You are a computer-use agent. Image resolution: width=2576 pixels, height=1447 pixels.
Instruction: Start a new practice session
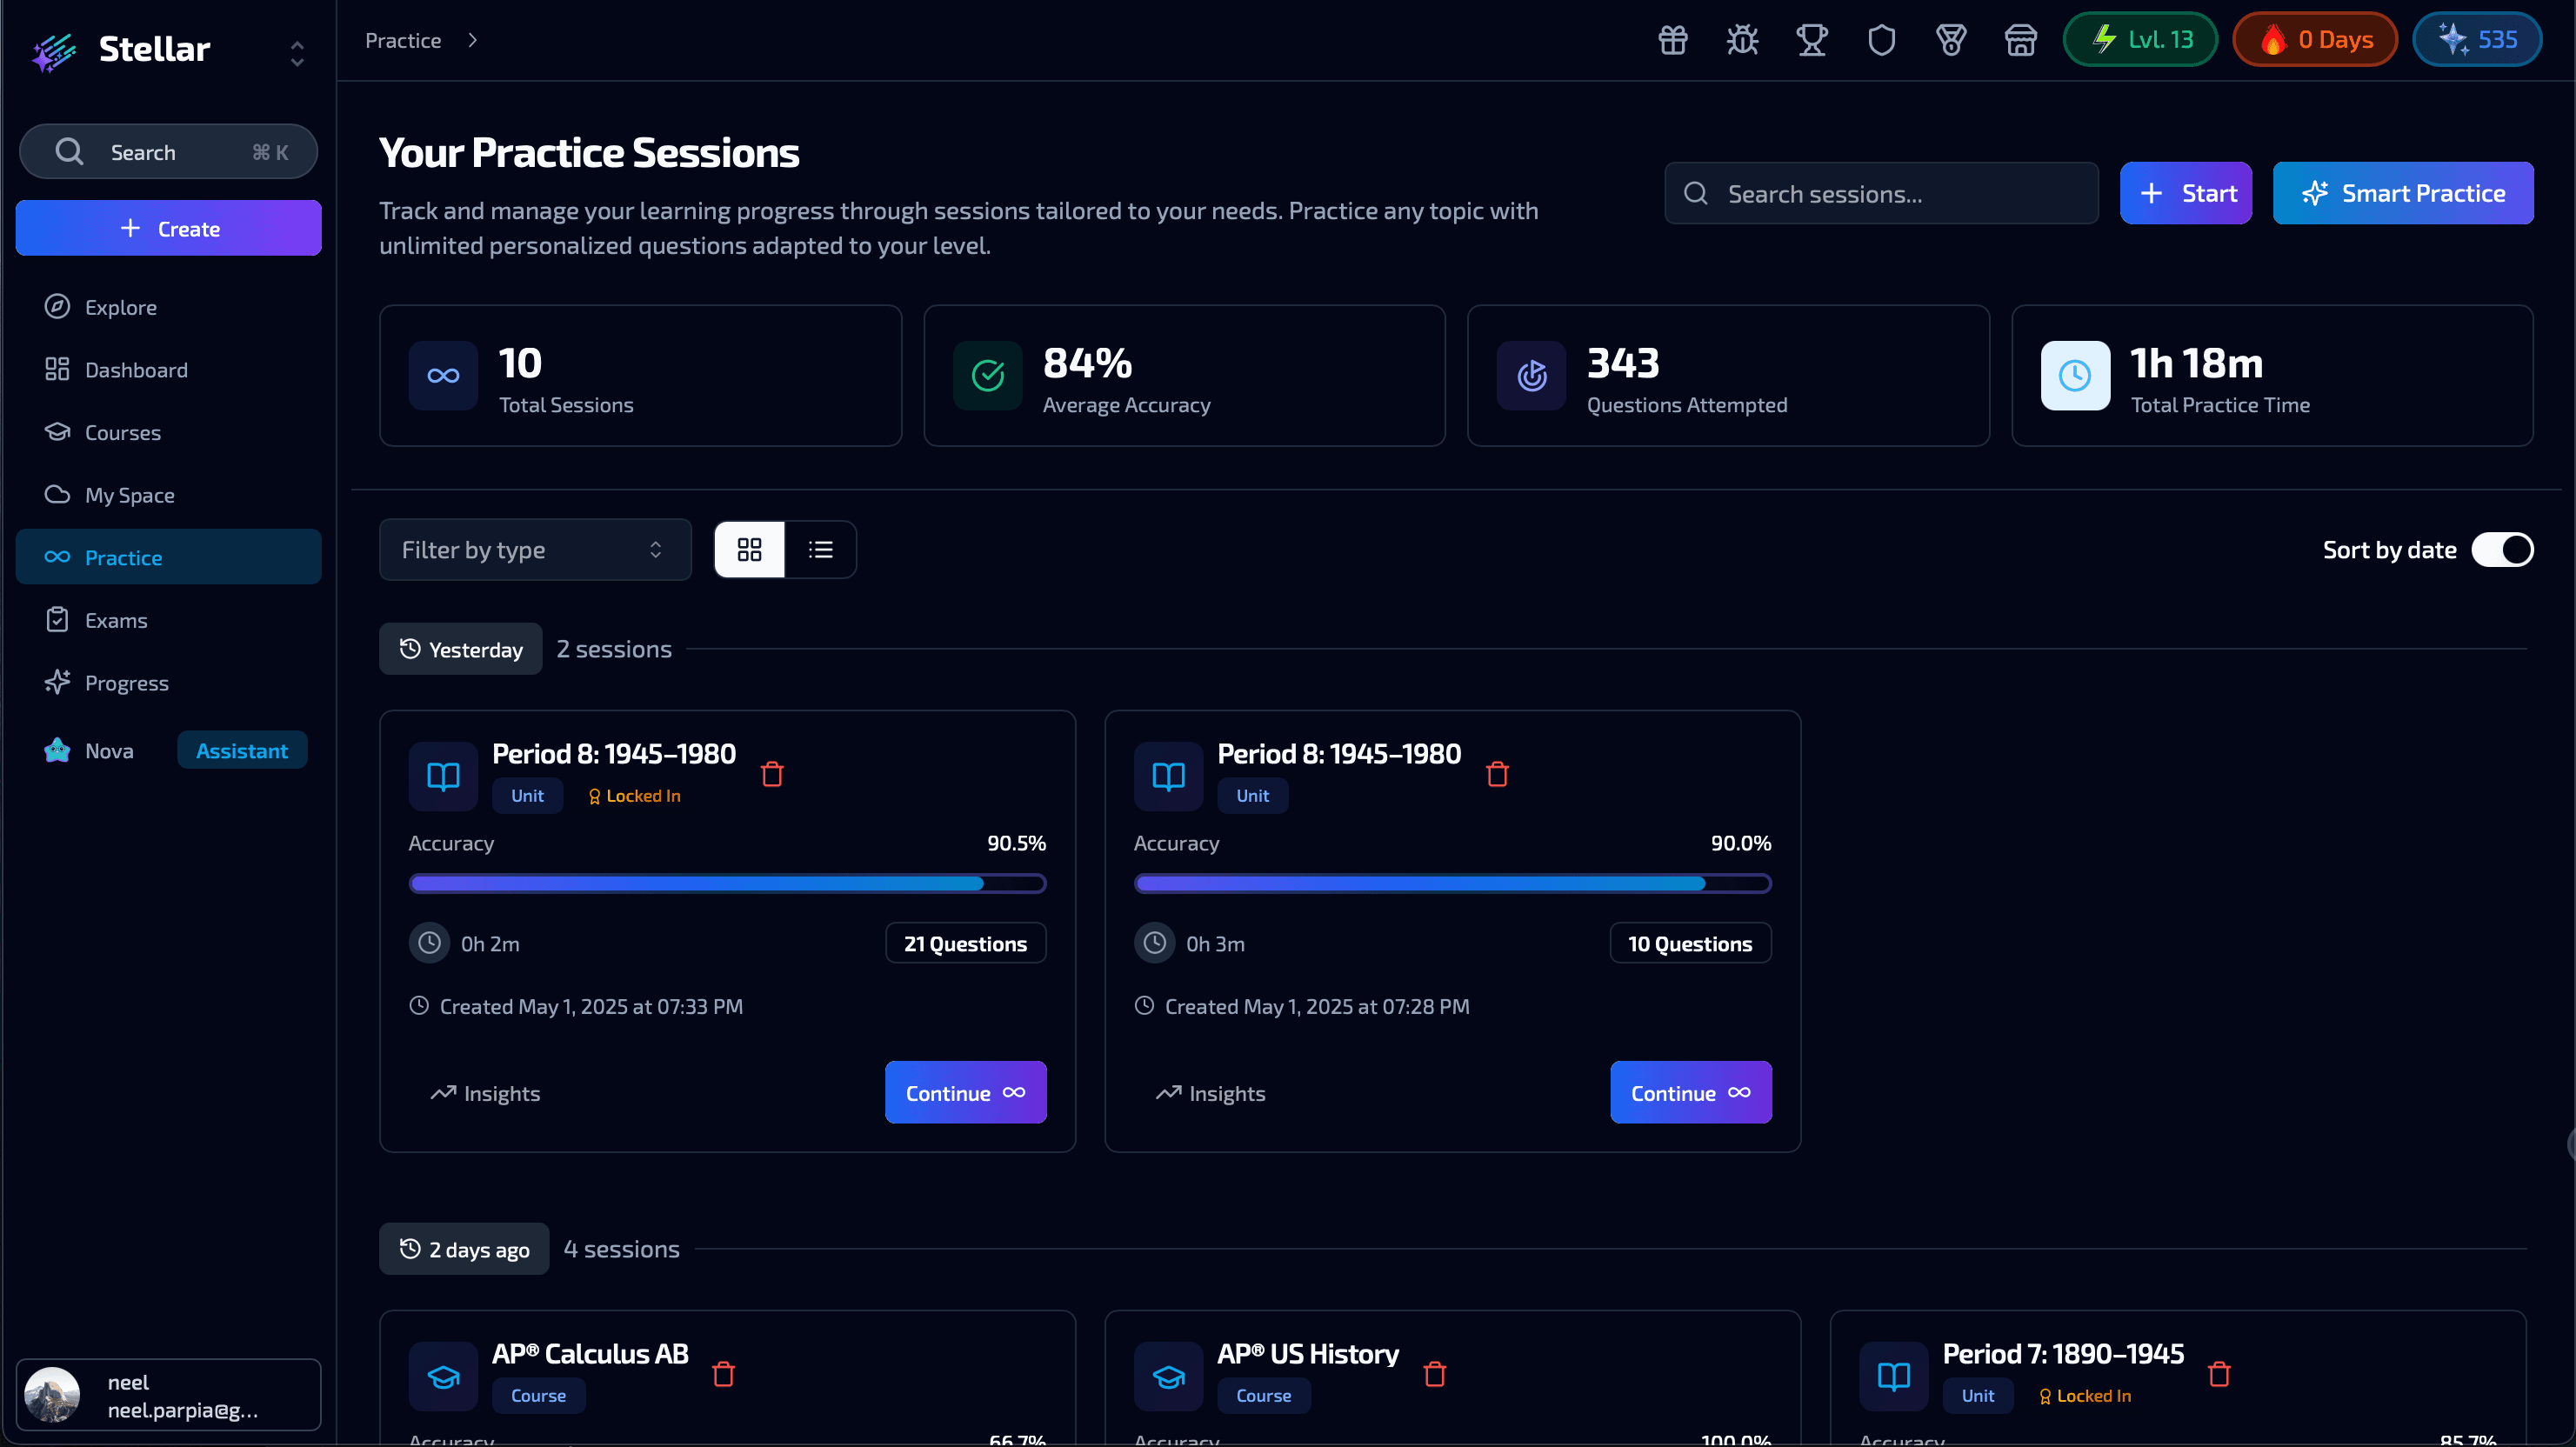point(2186,193)
